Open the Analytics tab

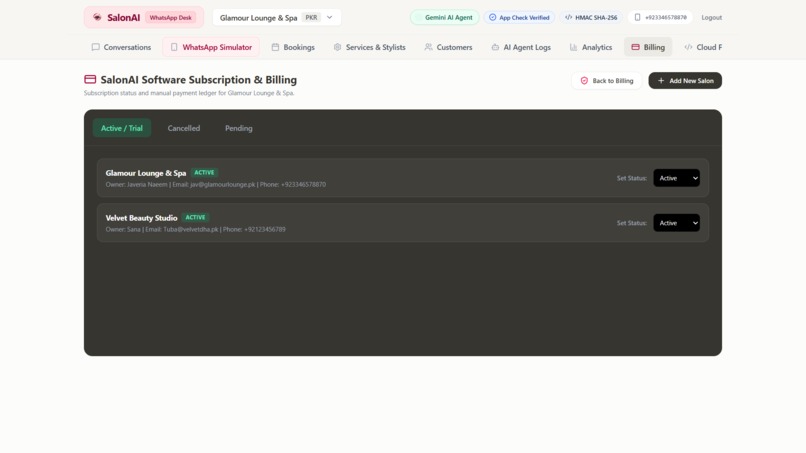[x=591, y=47]
